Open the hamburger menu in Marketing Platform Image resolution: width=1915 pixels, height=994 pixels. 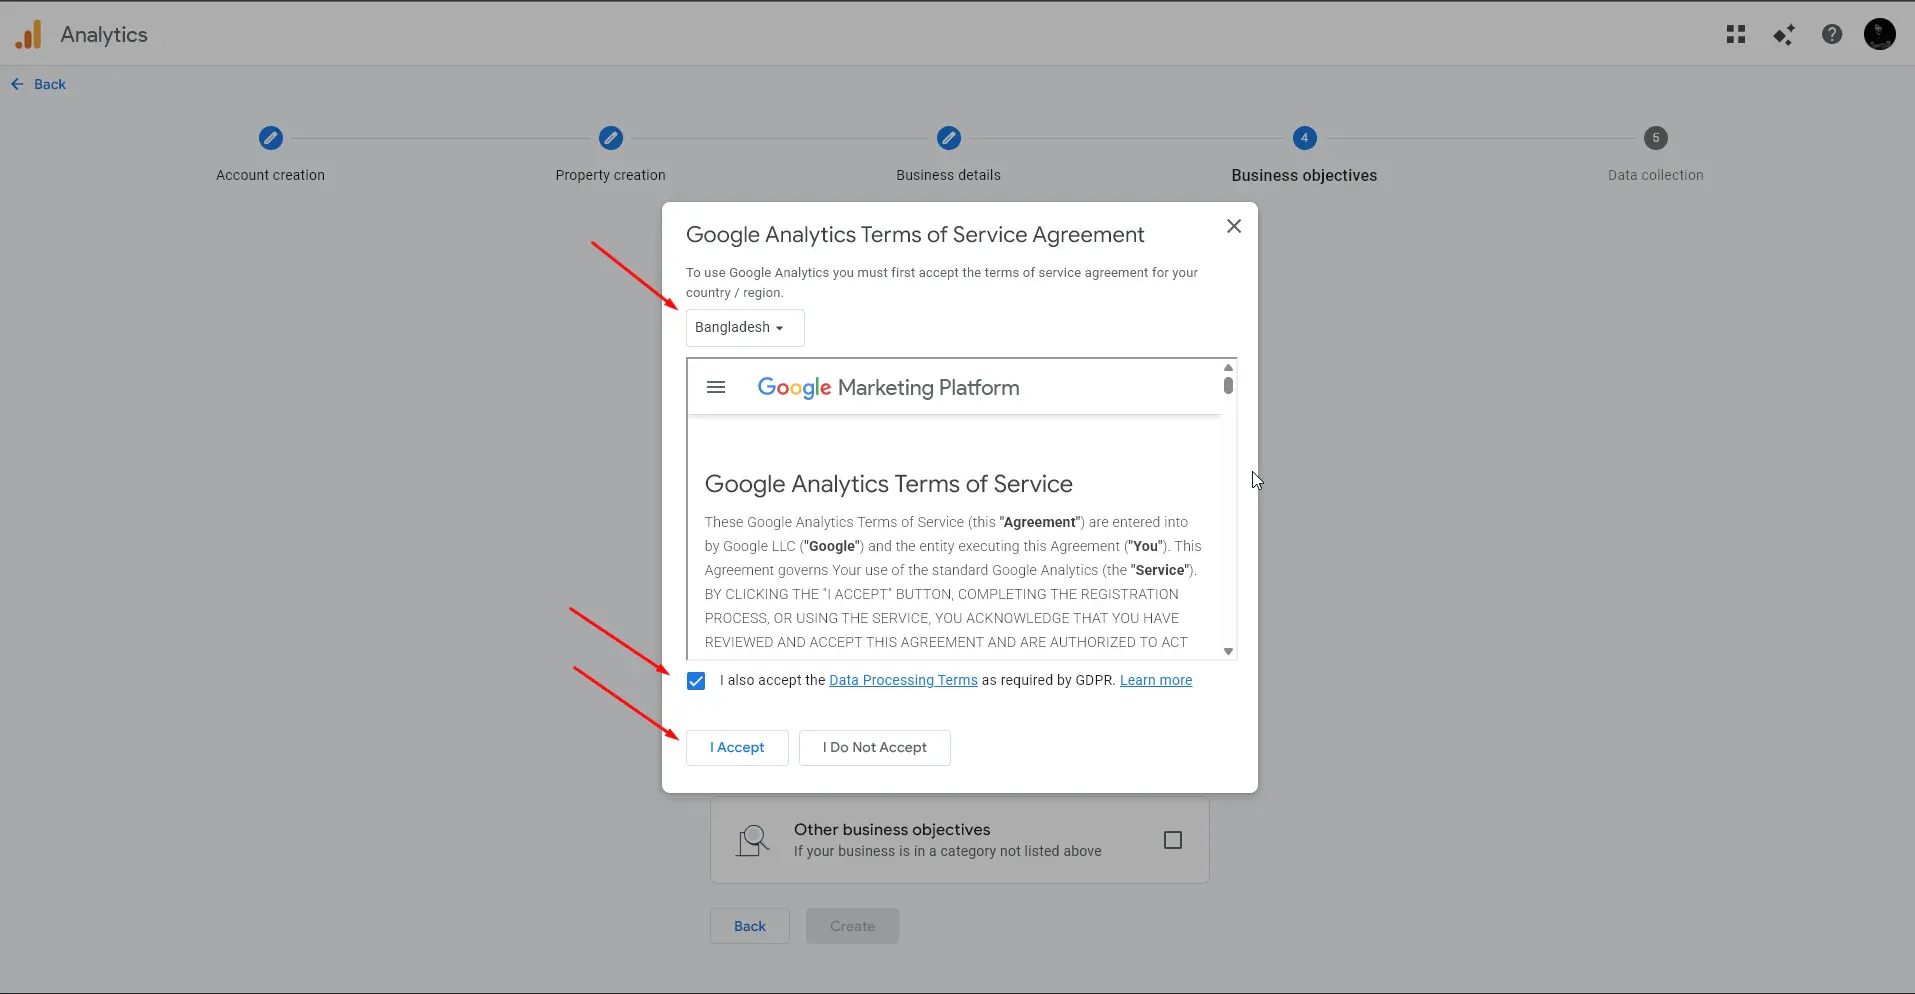(x=716, y=388)
